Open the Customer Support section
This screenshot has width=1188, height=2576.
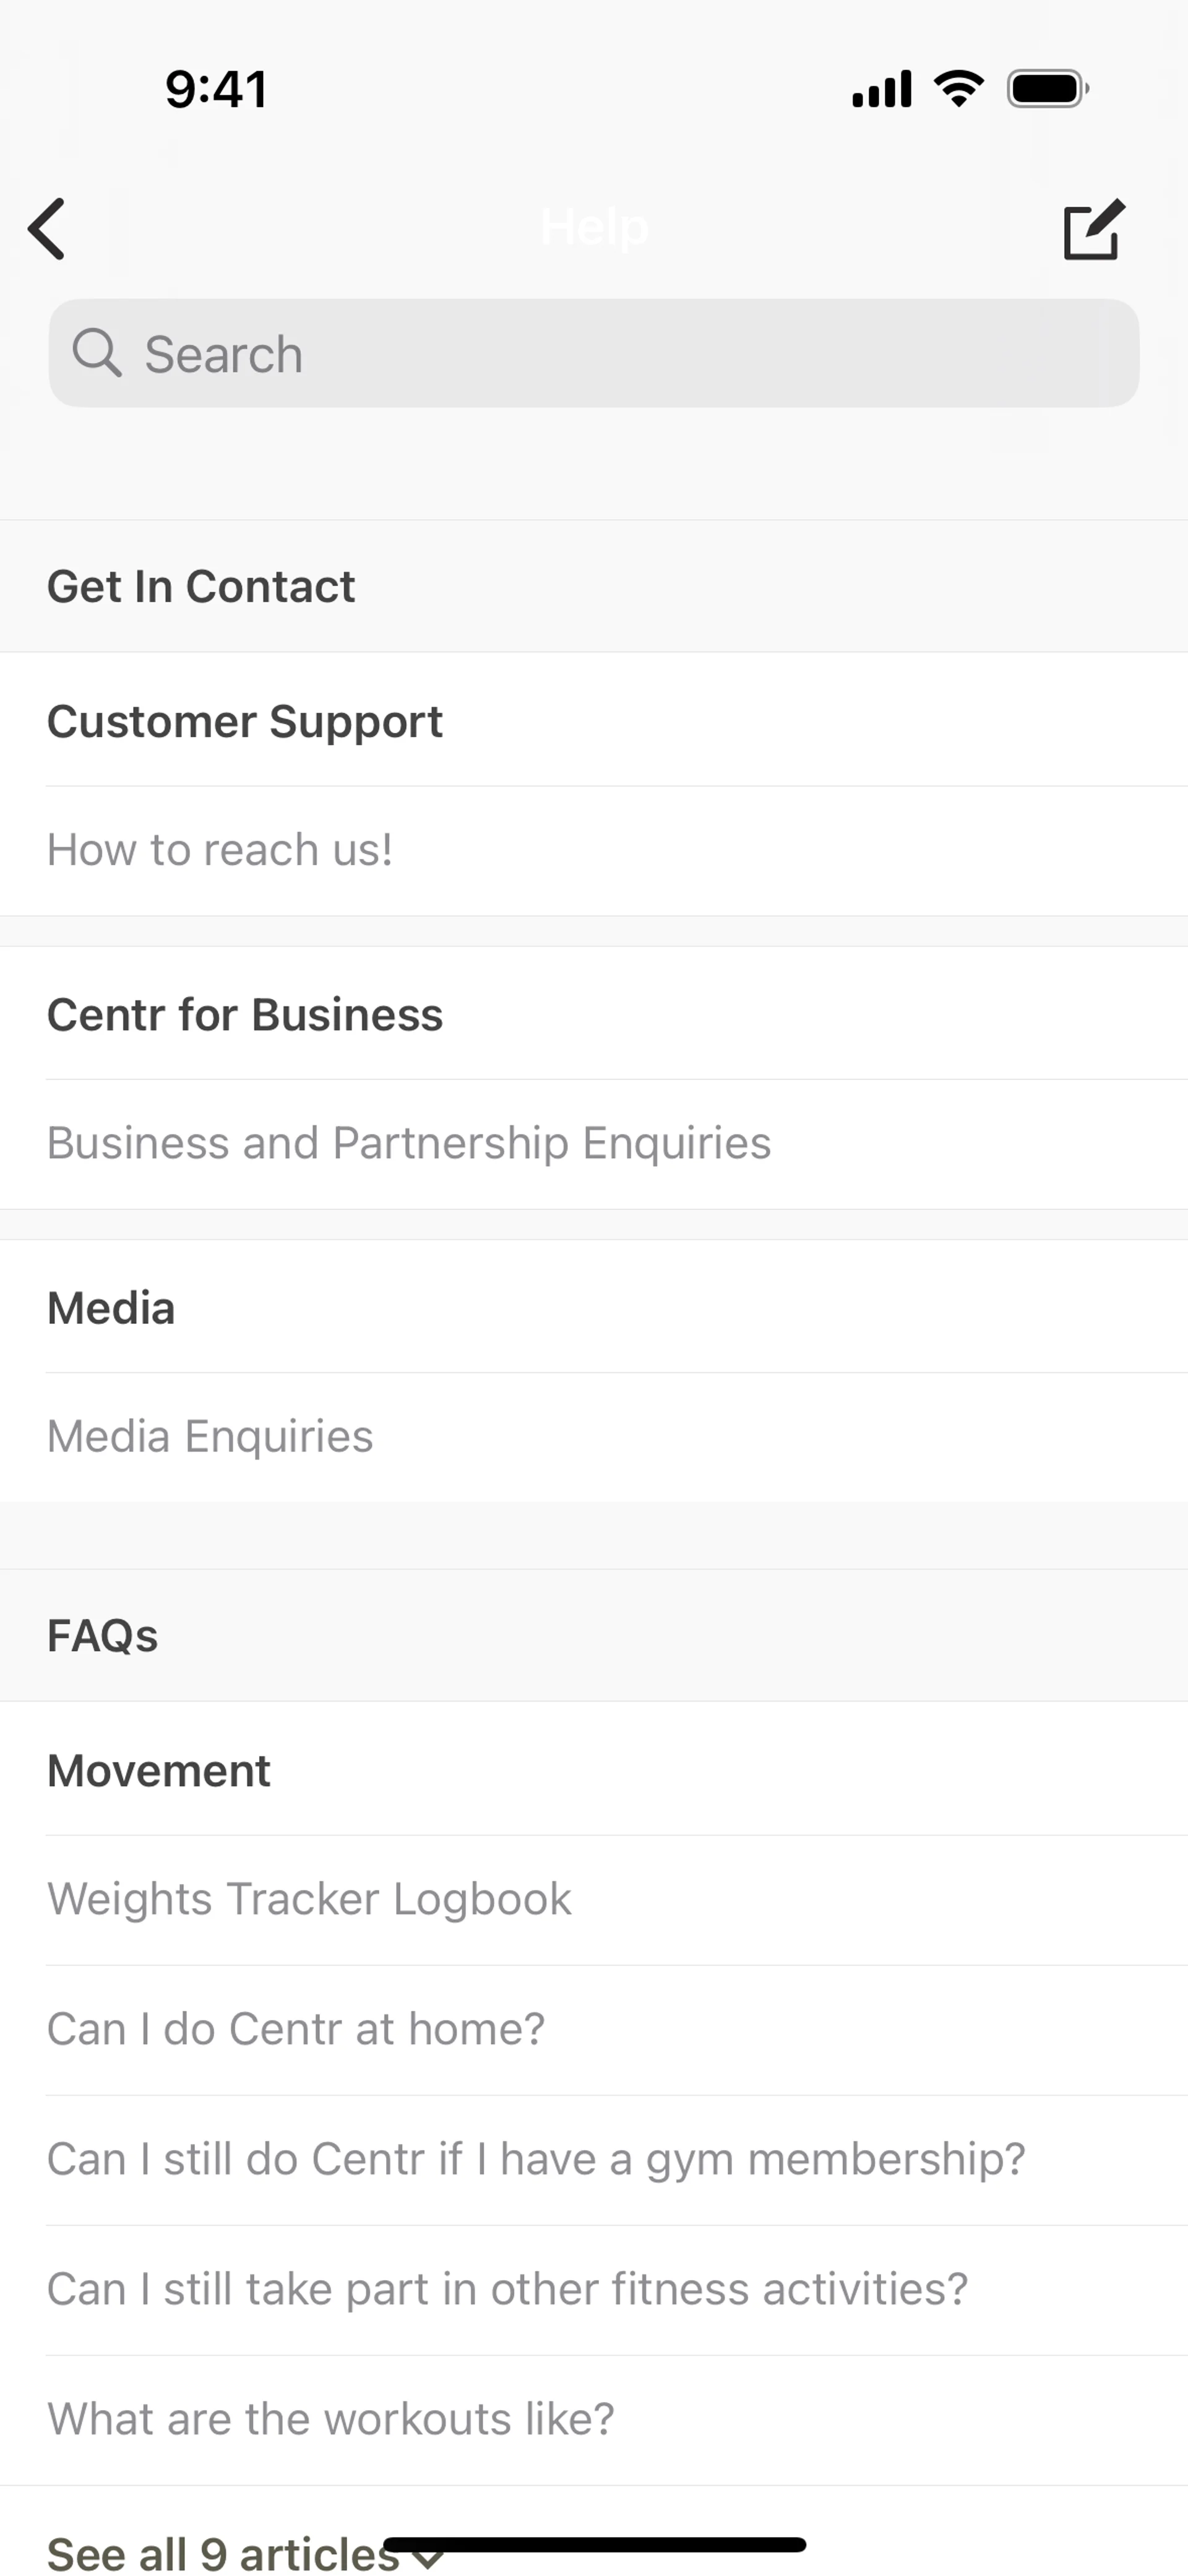coord(245,721)
